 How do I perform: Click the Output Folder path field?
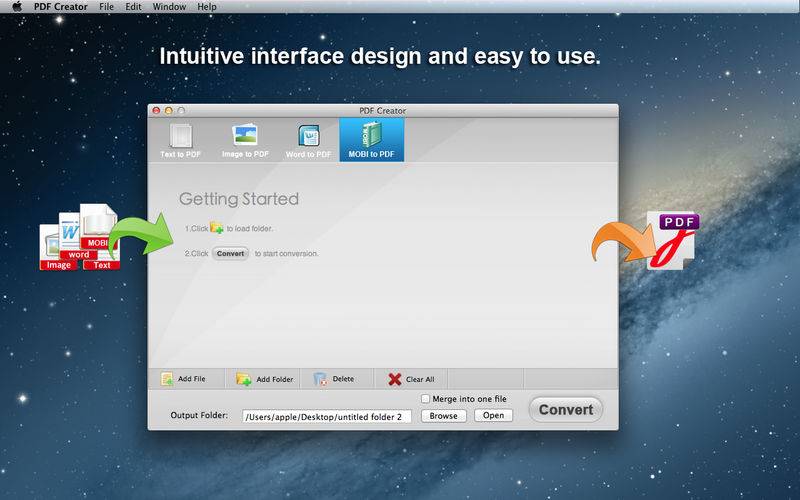(327, 416)
